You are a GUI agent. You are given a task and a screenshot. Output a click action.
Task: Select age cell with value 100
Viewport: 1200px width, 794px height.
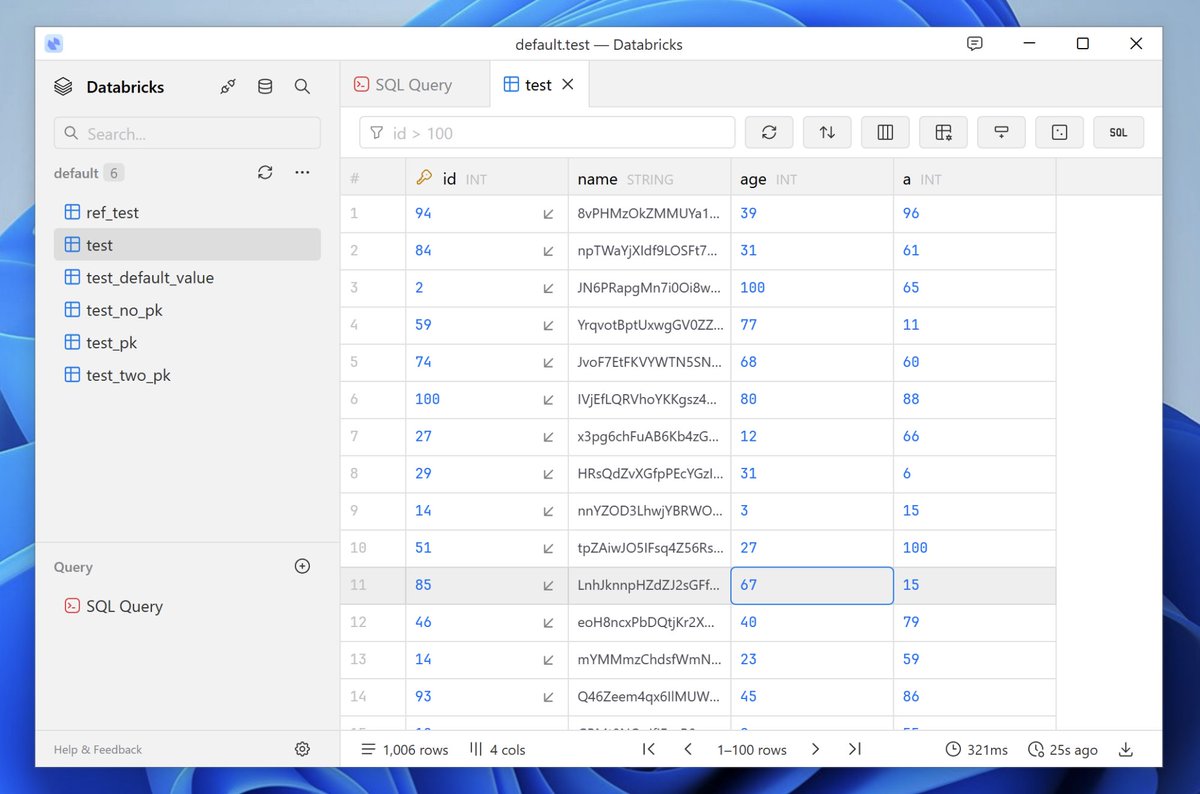pyautogui.click(x=812, y=287)
